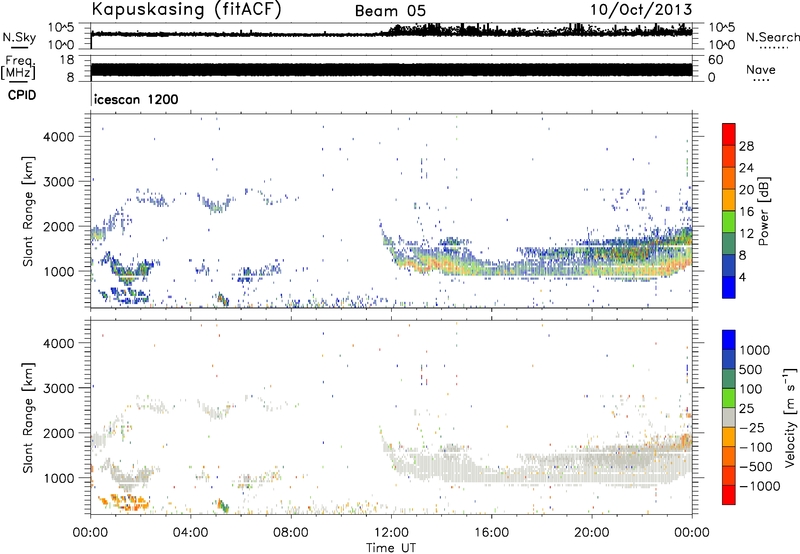800x554 pixels.
Task: Click the "20" label on the Power colorbar
Action: pyautogui.click(x=746, y=190)
